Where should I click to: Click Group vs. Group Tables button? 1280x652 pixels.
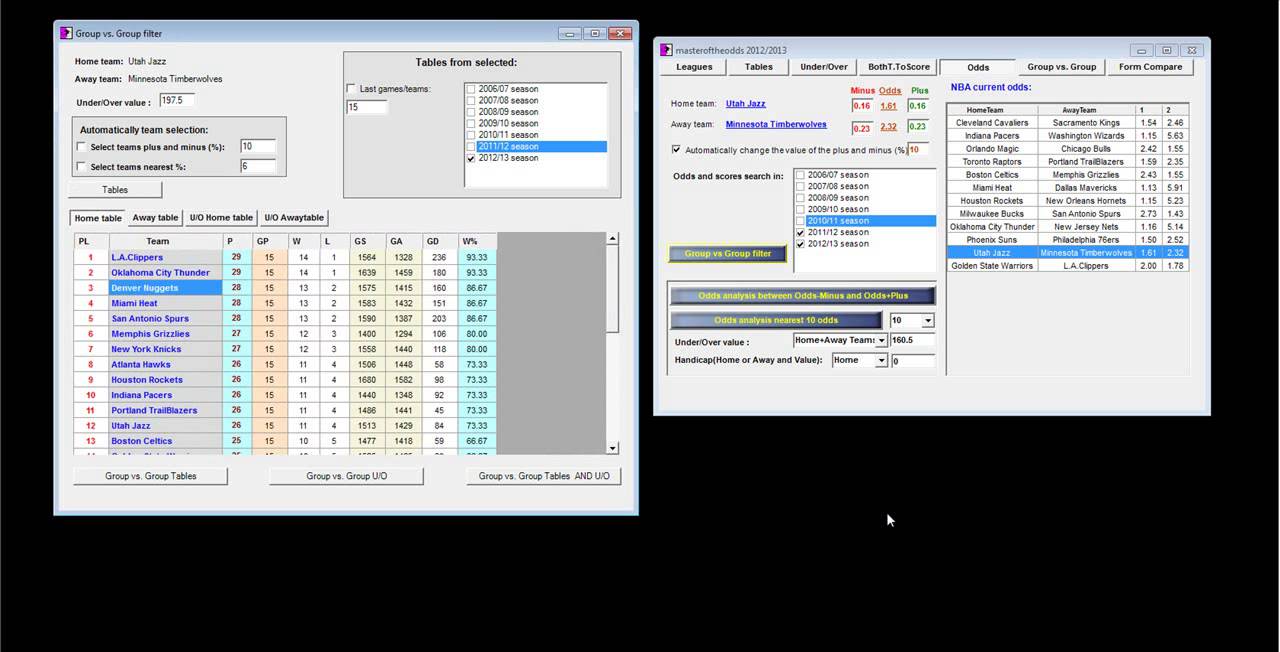coord(151,476)
